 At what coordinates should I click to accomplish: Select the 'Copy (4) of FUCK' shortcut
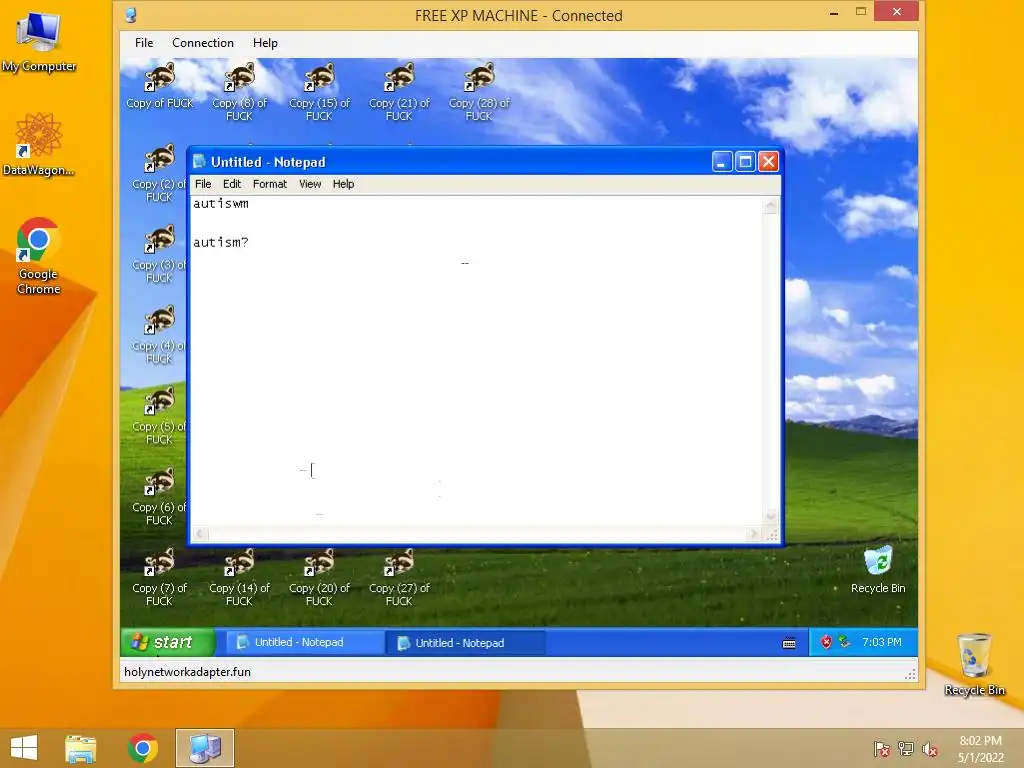click(159, 336)
